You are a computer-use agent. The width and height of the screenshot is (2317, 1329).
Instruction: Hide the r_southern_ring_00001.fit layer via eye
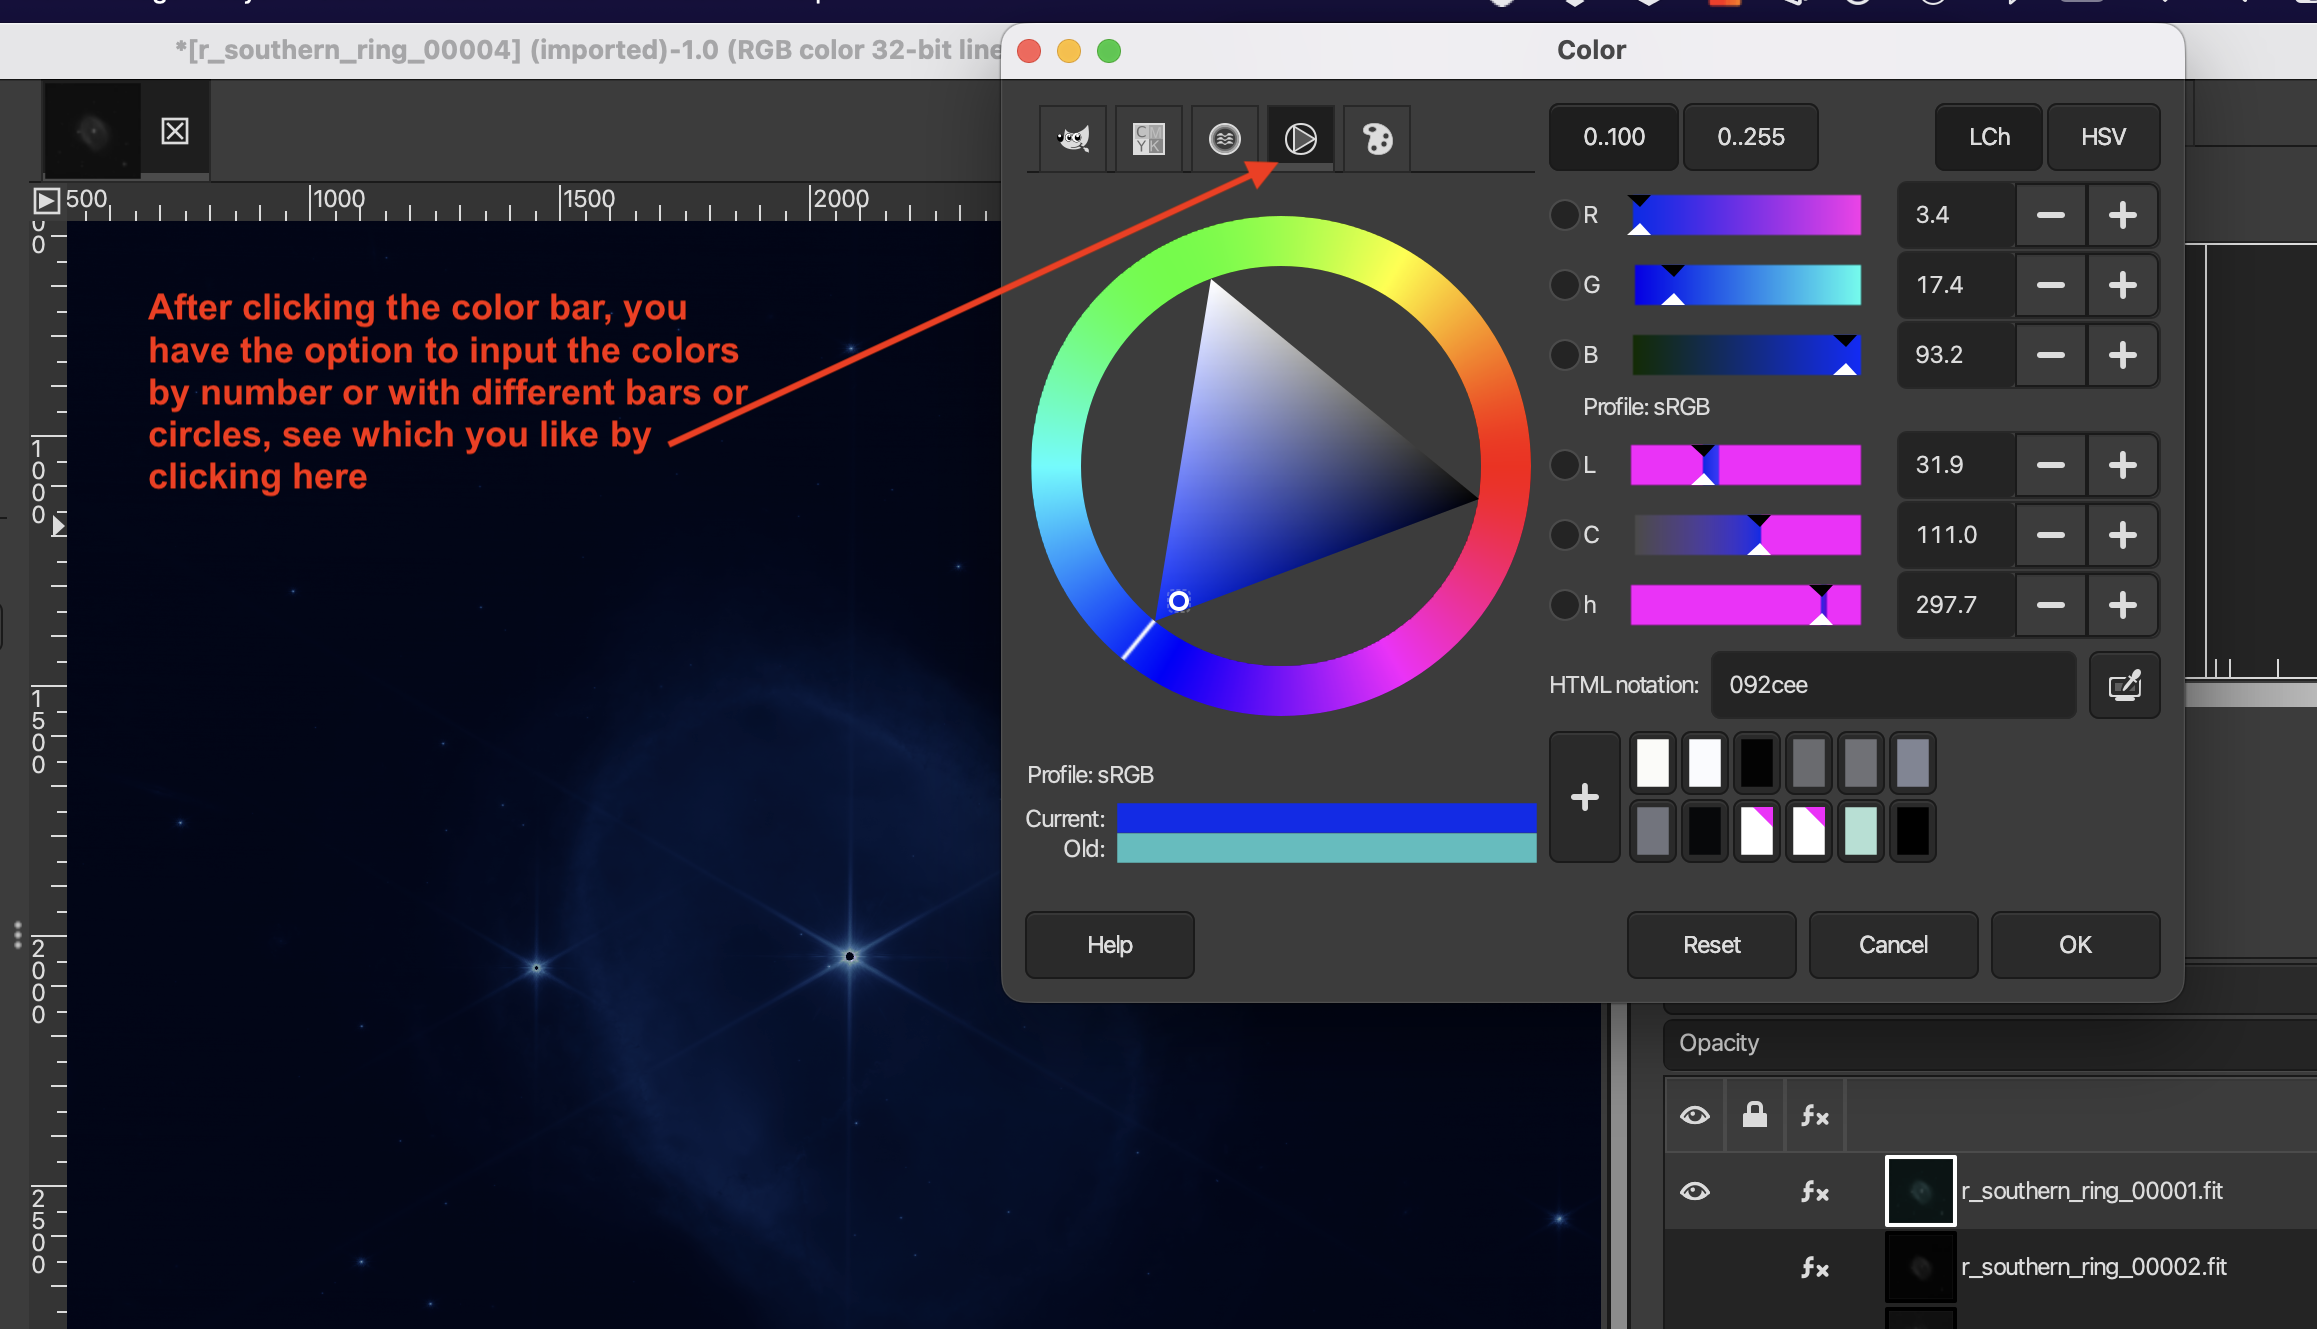click(x=1694, y=1191)
